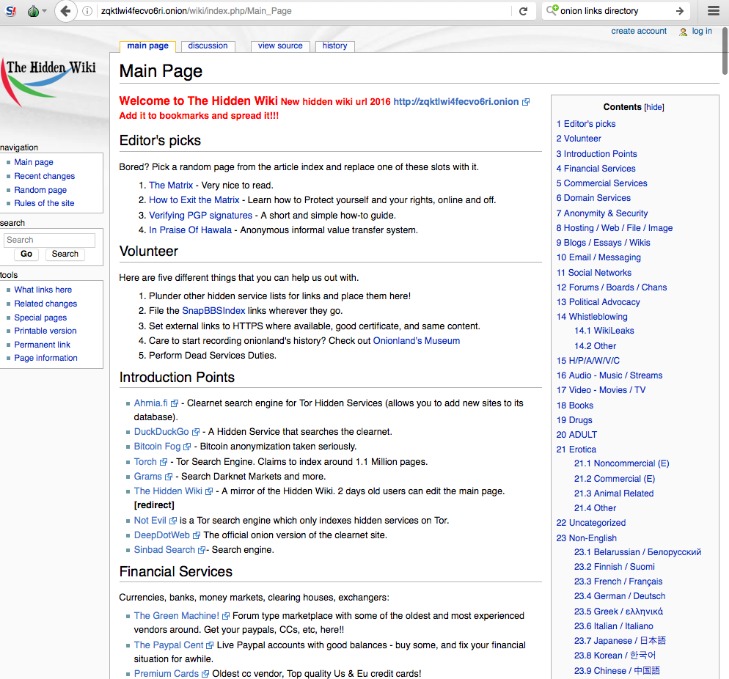Jump to 23.4 German / Deutsch entry
Image resolution: width=729 pixels, height=679 pixels.
click(619, 596)
